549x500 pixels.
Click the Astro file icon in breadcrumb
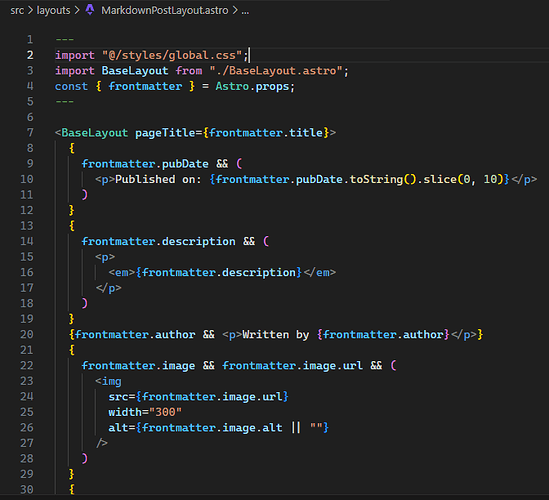pos(90,10)
